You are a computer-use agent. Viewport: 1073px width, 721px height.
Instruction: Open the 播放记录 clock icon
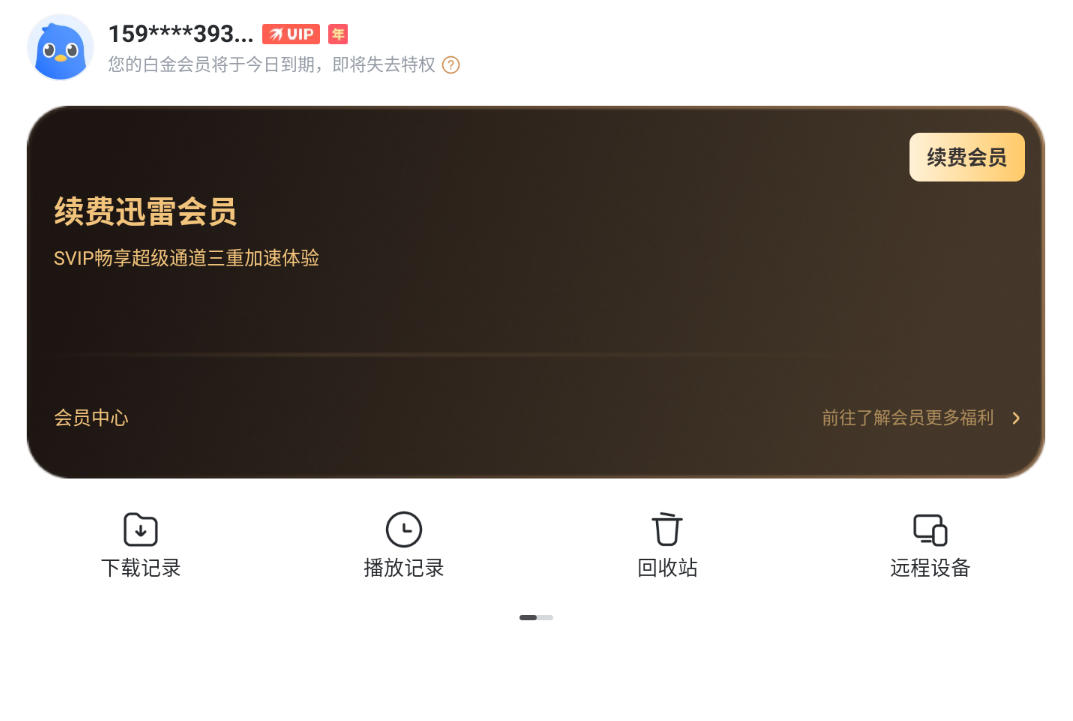point(404,529)
